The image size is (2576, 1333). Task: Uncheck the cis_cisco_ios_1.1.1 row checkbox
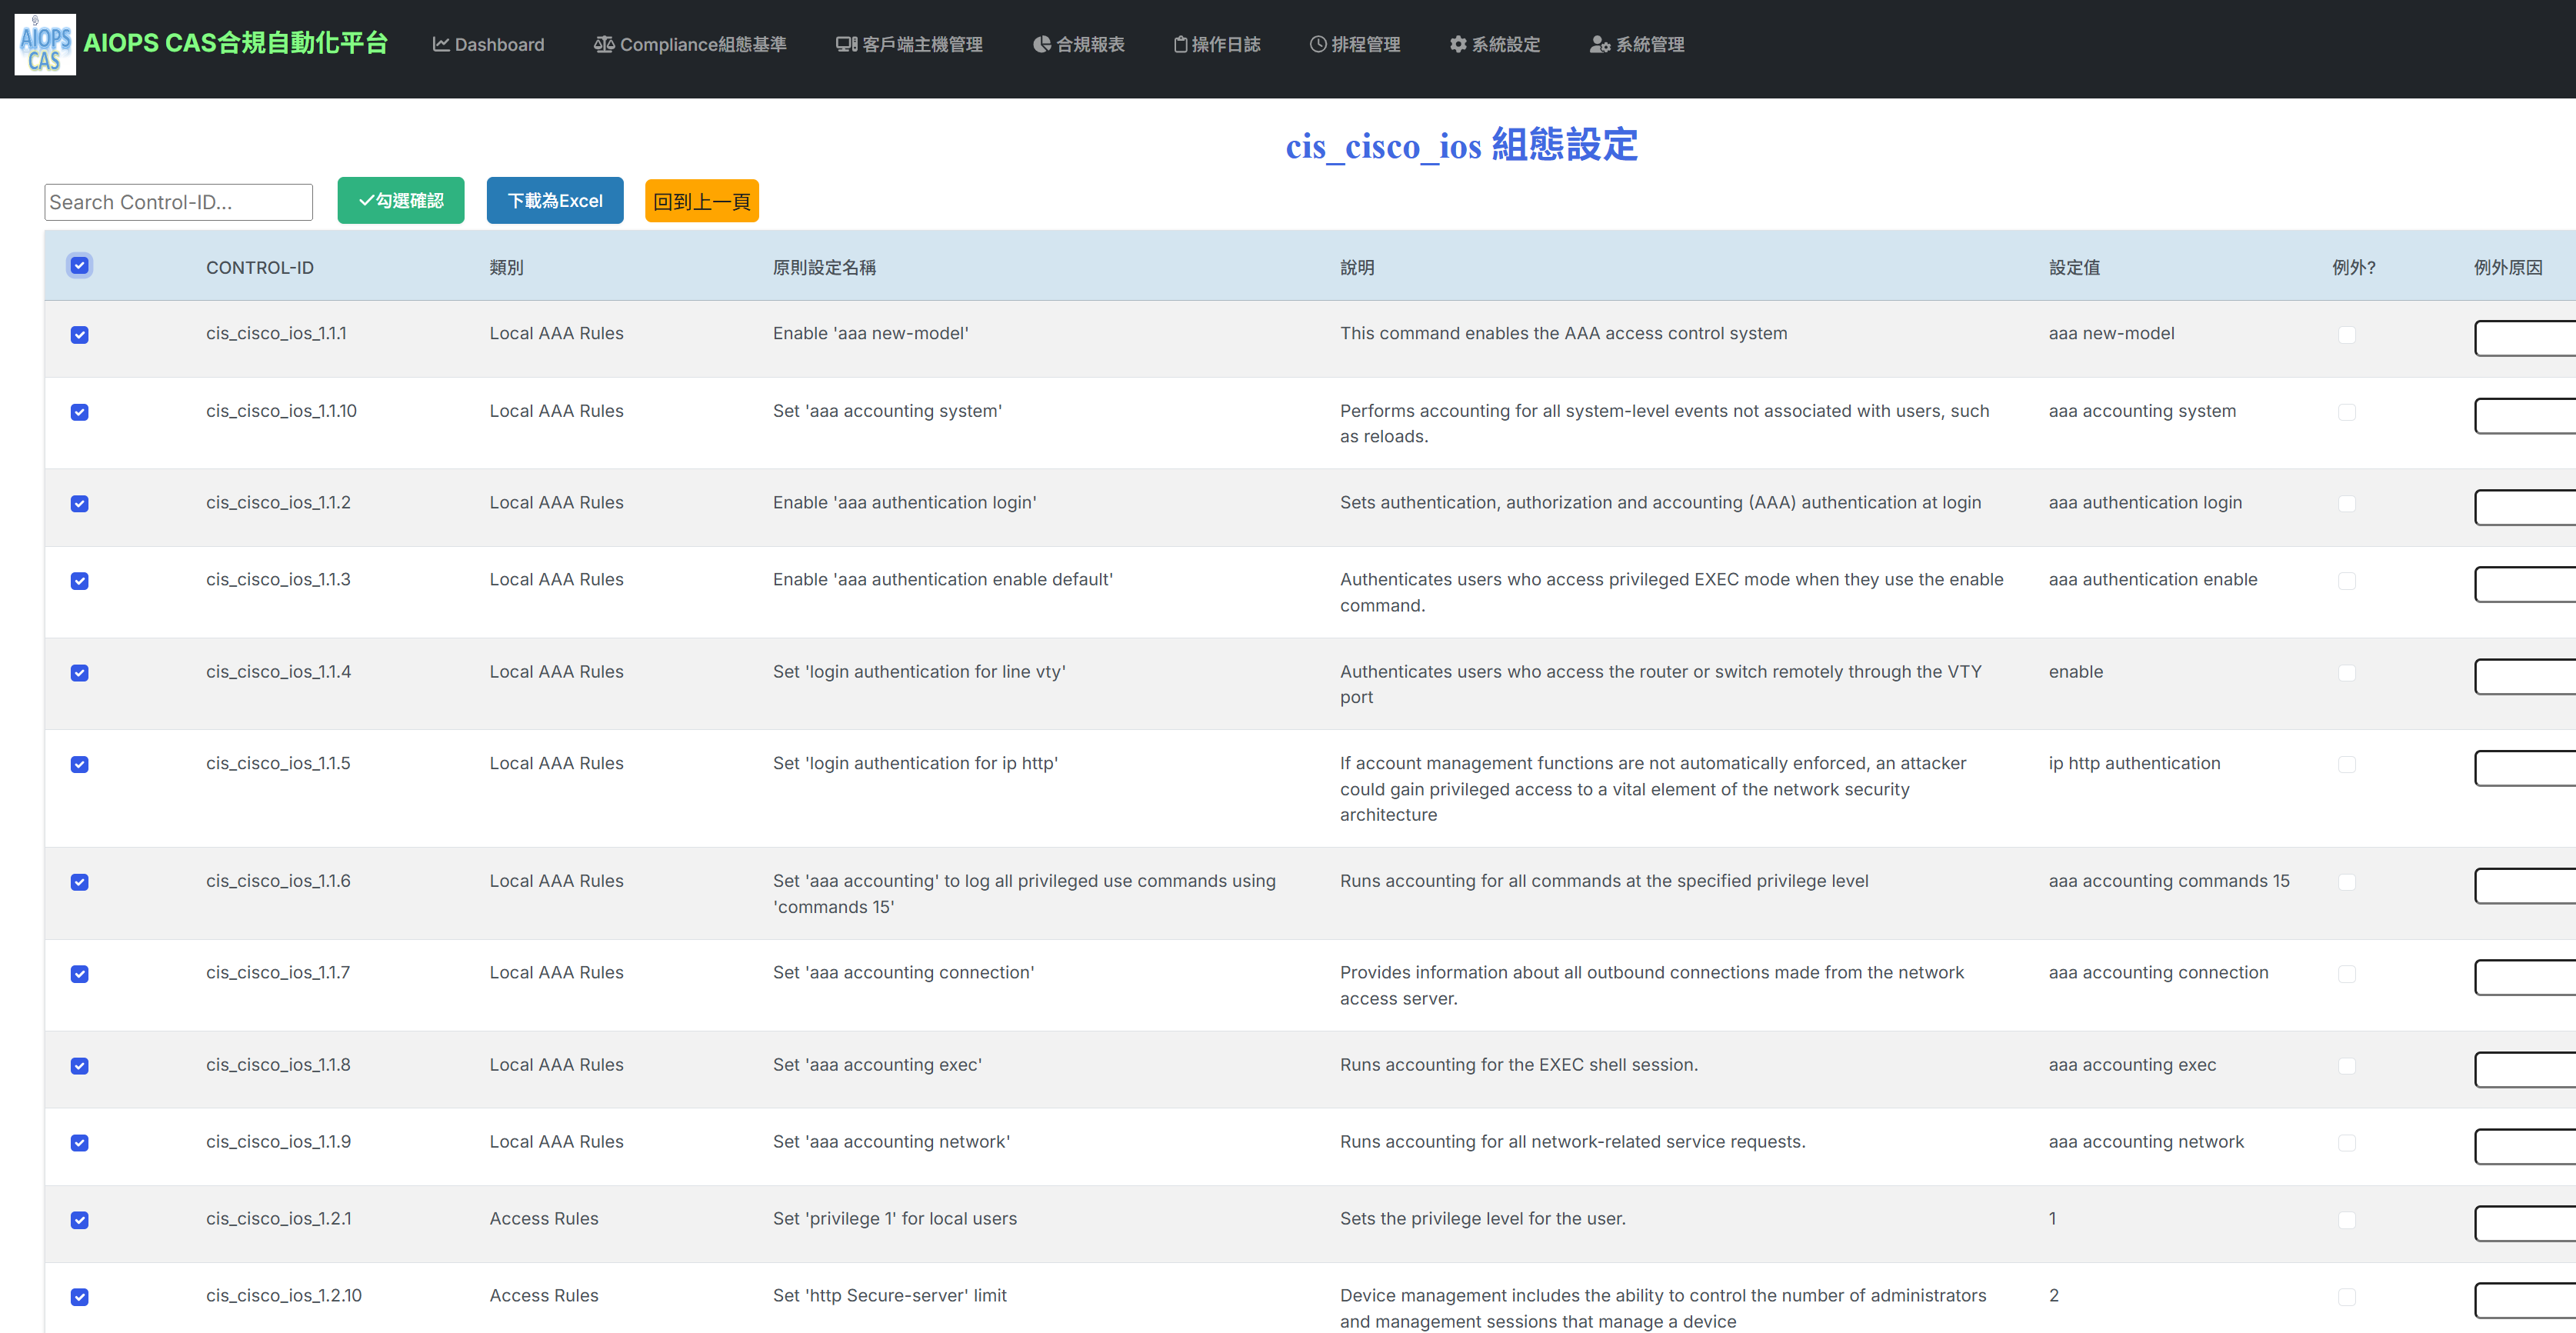(x=80, y=335)
